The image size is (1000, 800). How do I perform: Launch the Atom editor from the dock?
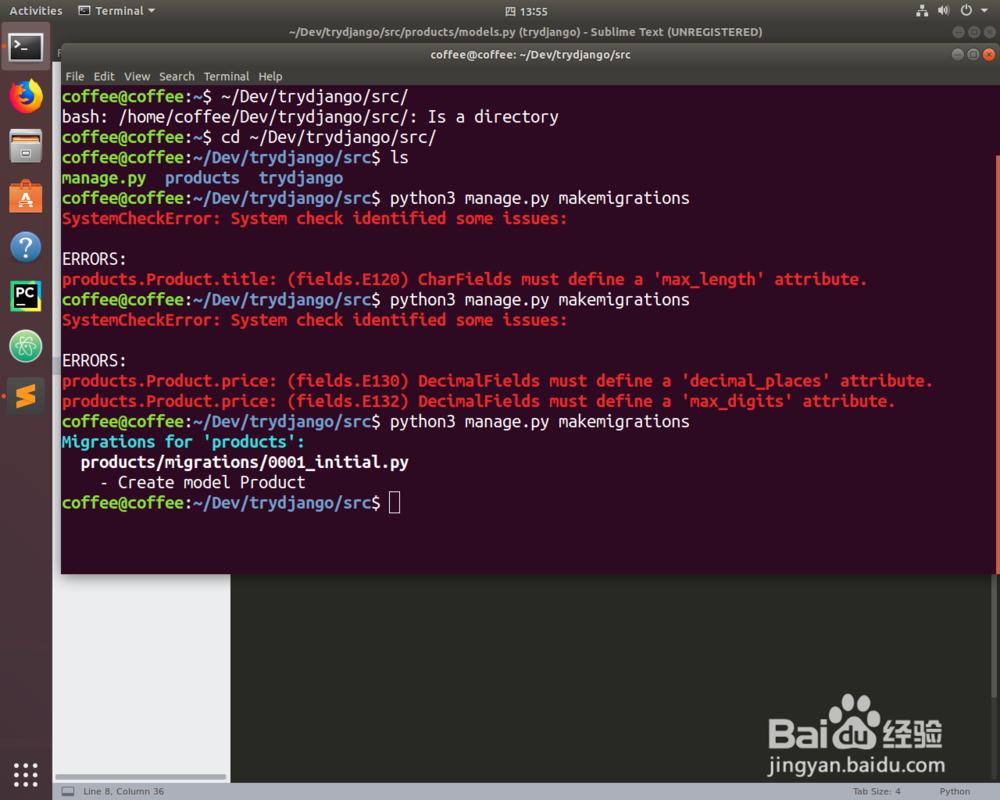pyautogui.click(x=26, y=346)
